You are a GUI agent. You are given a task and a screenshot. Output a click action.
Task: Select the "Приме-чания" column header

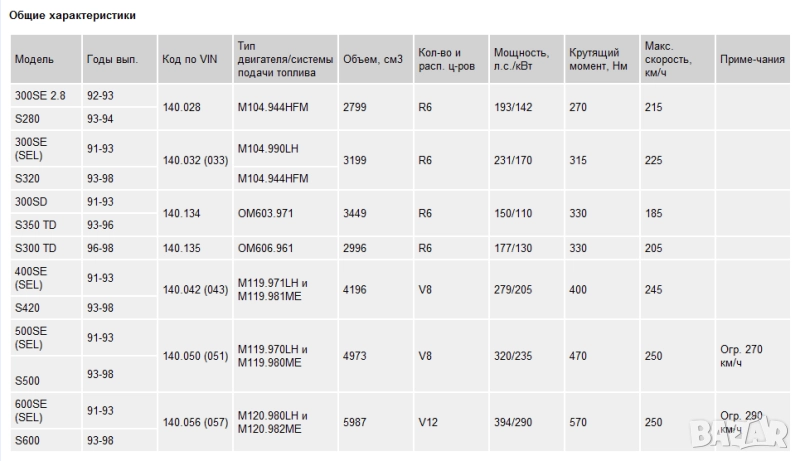point(752,60)
